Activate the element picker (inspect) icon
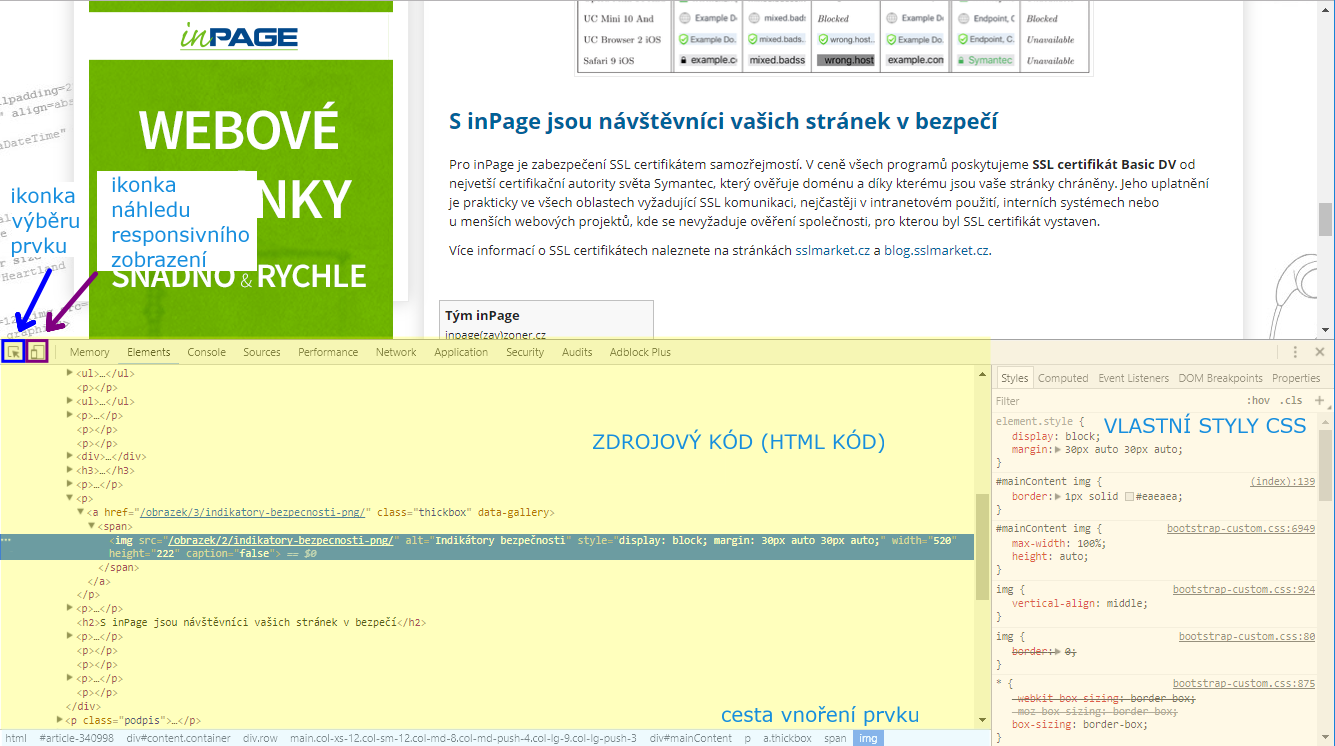The height and width of the screenshot is (746, 1335). 13,352
